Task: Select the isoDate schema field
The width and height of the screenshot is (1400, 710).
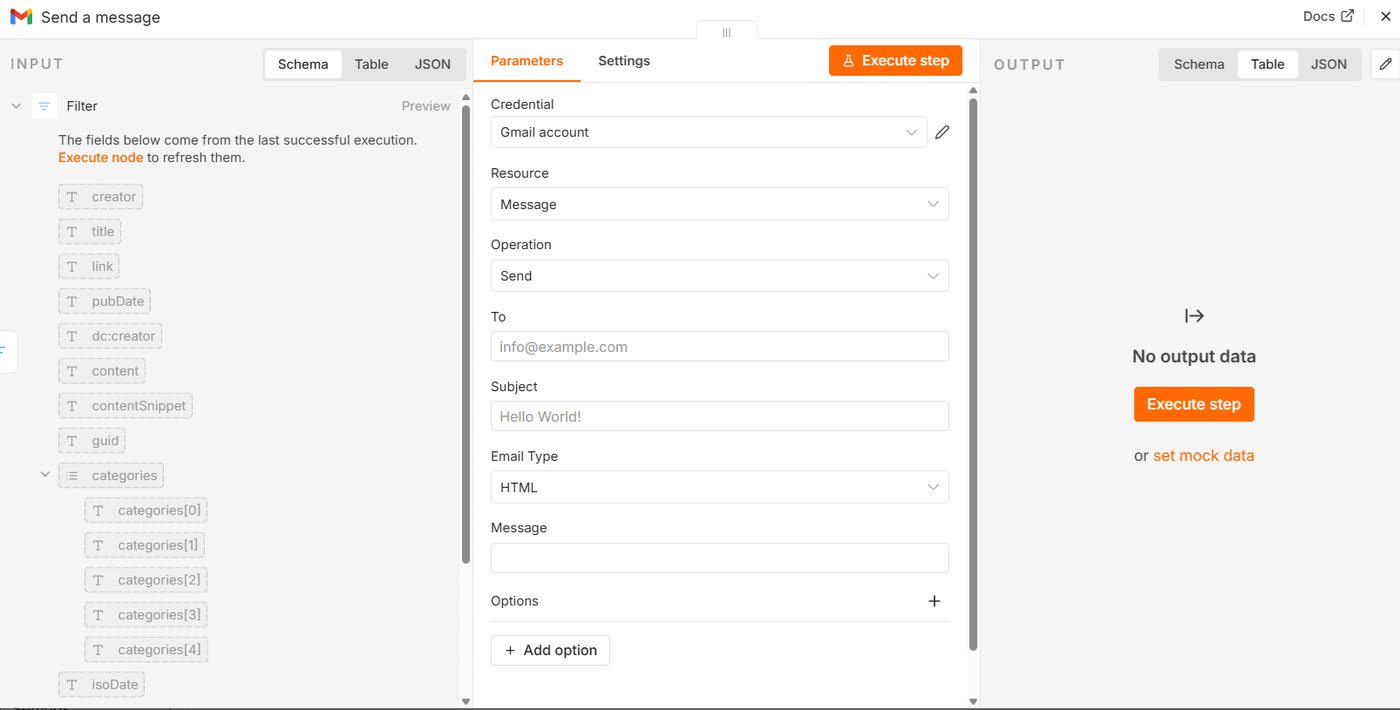Action: (x=102, y=685)
